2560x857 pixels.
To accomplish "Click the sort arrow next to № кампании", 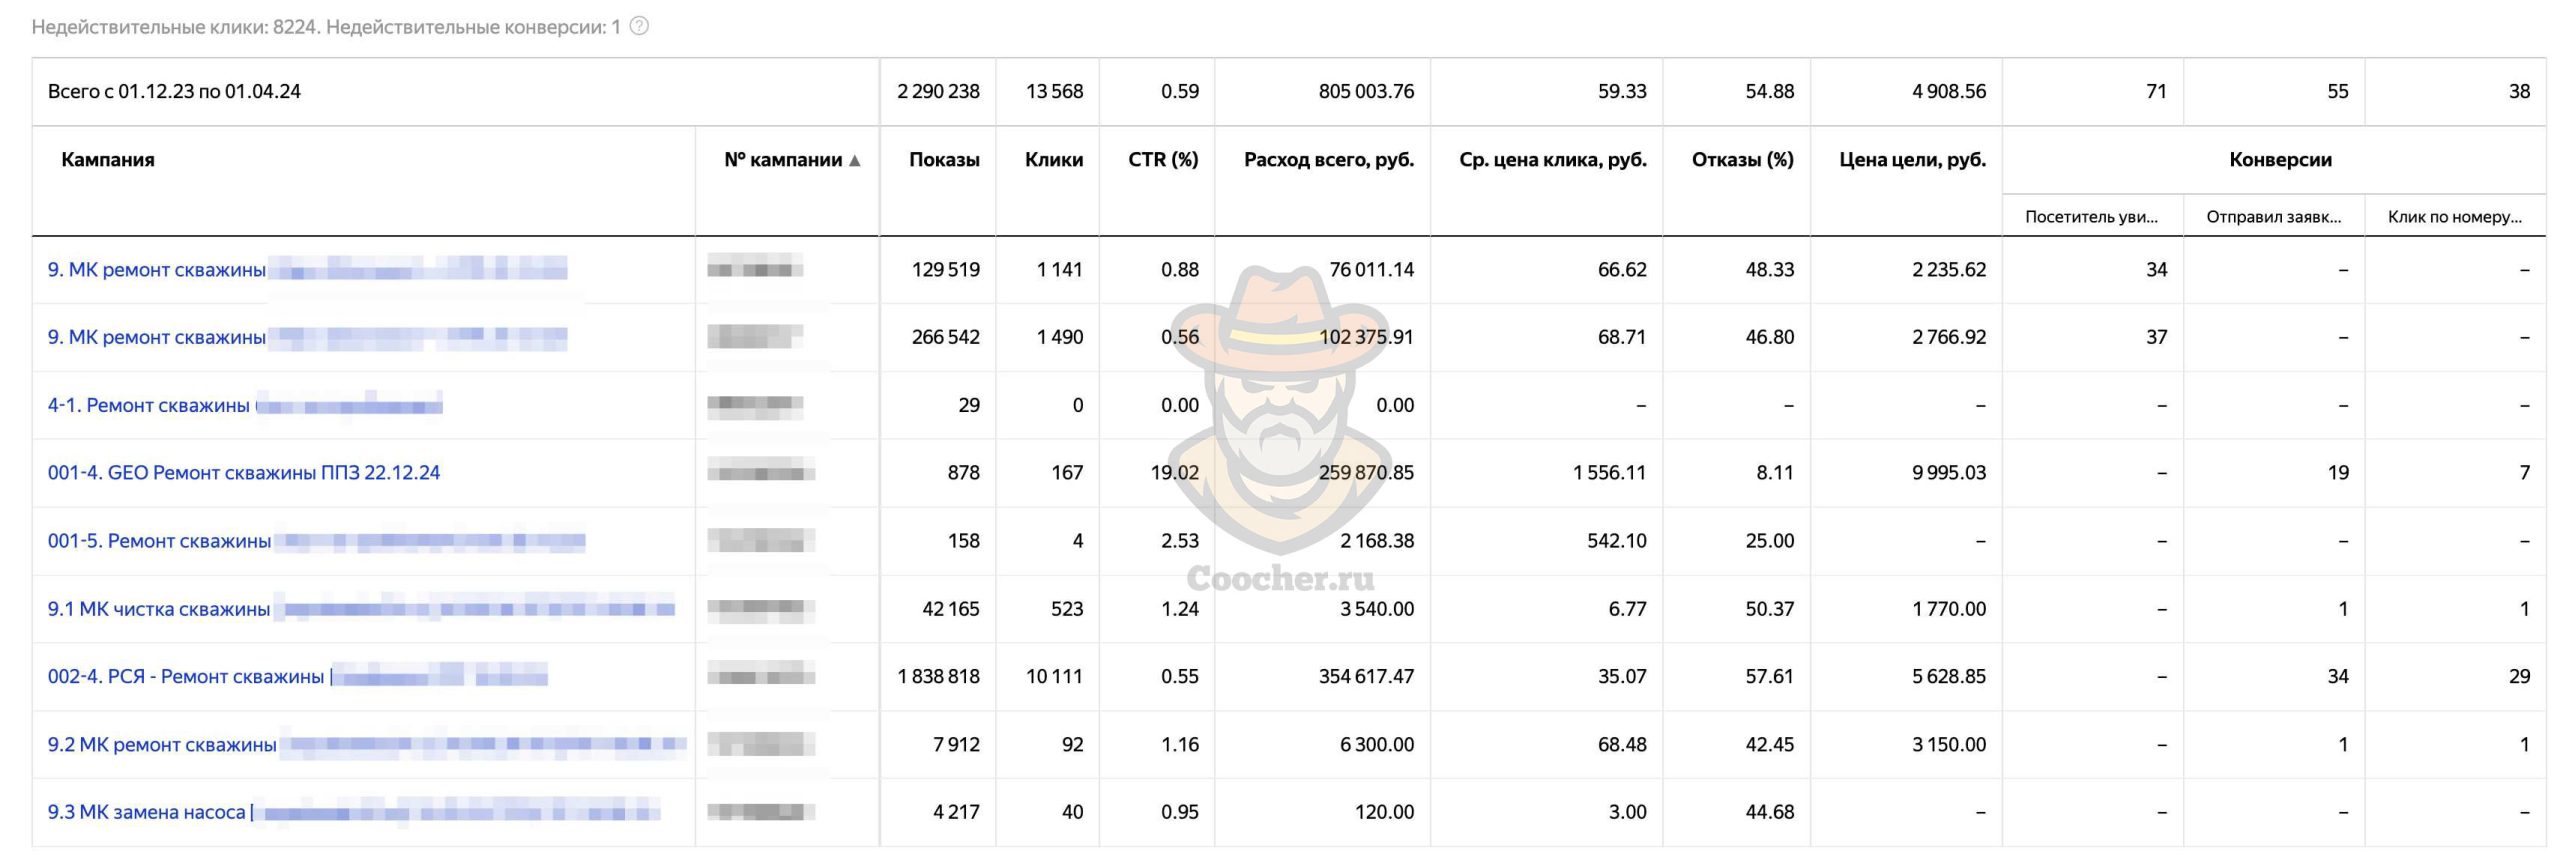I will pos(854,160).
